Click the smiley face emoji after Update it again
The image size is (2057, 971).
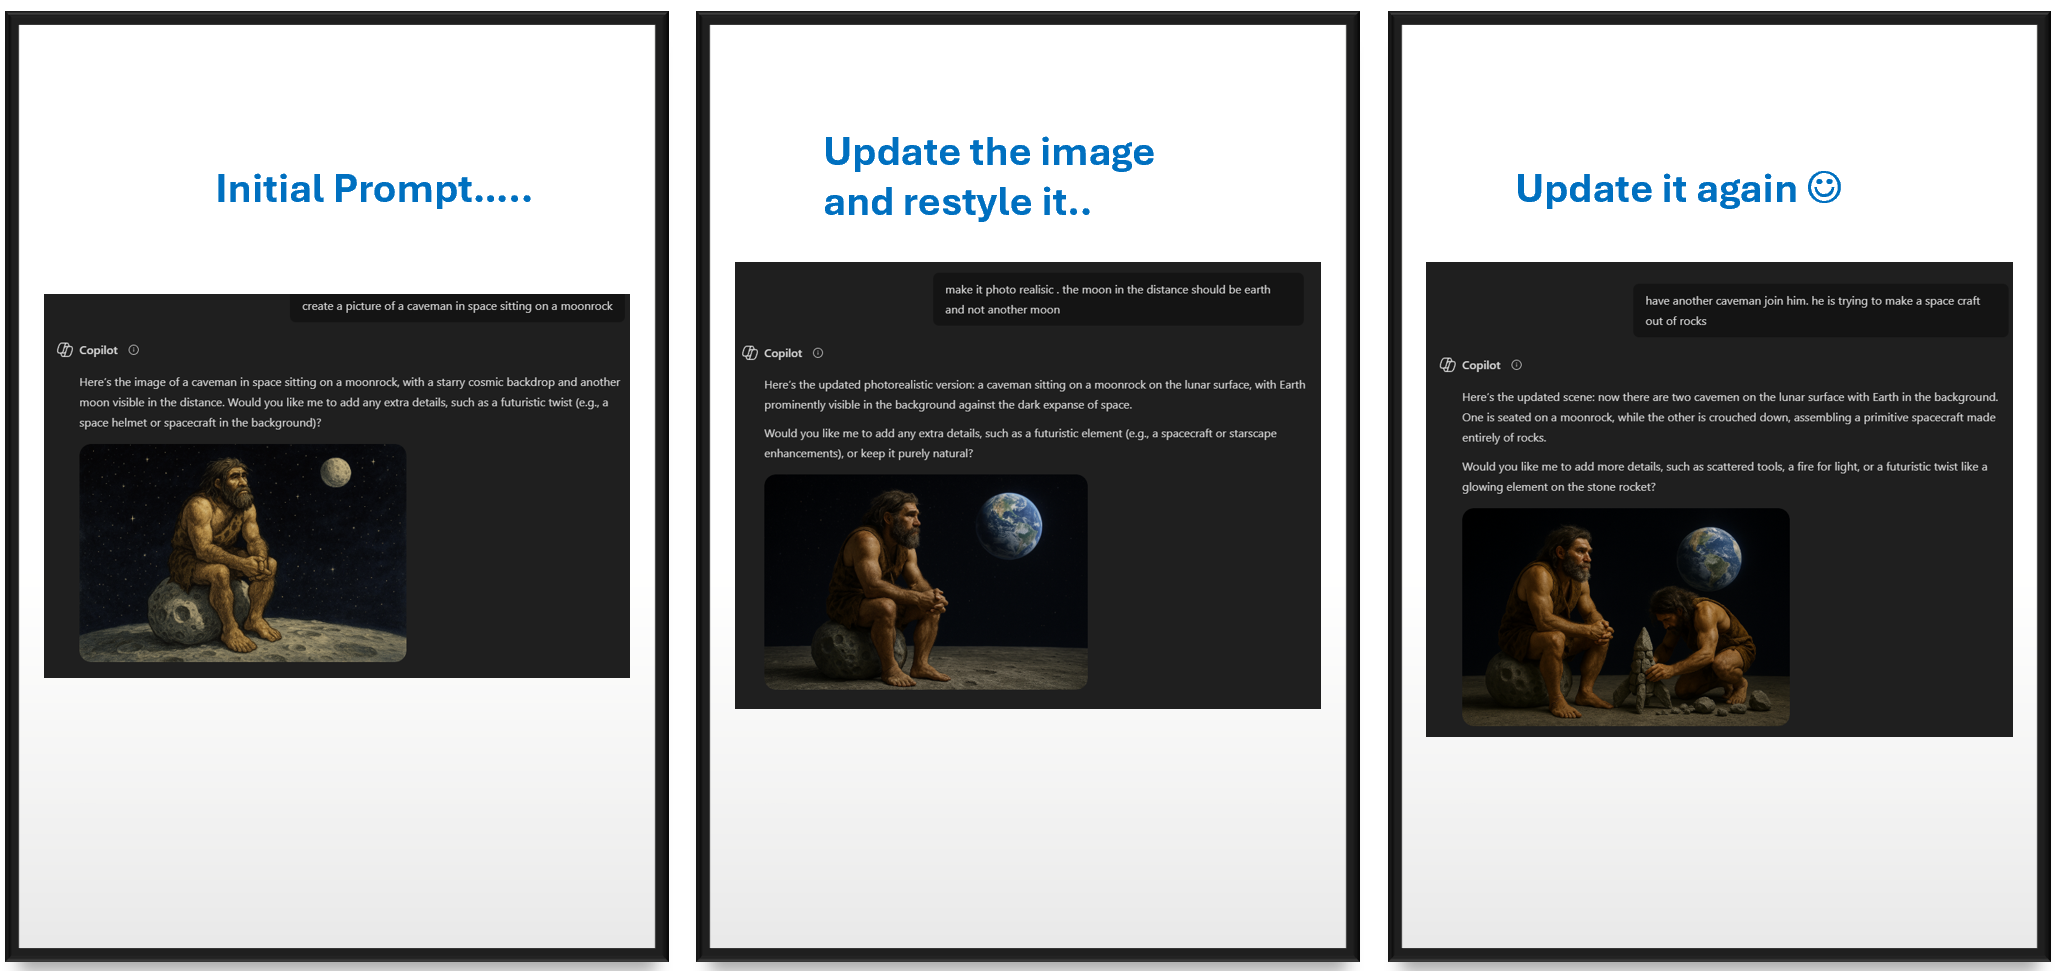(x=1824, y=187)
